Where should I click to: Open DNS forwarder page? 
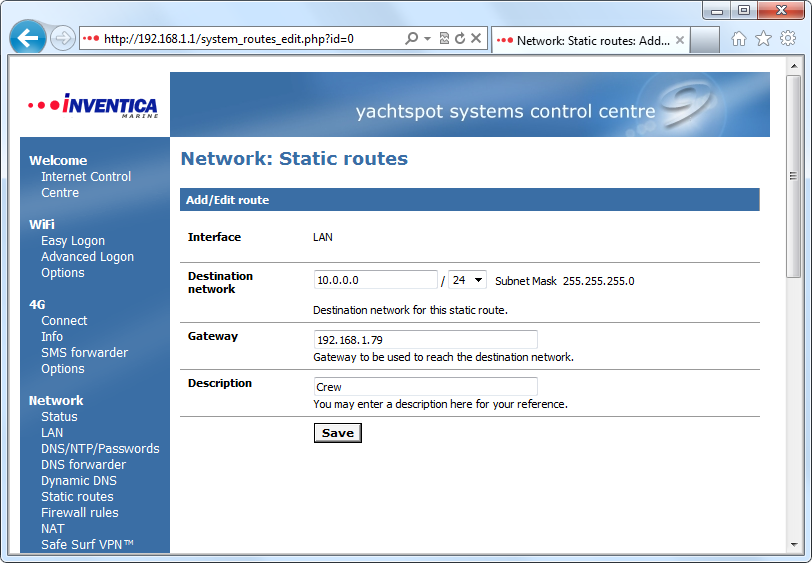83,465
